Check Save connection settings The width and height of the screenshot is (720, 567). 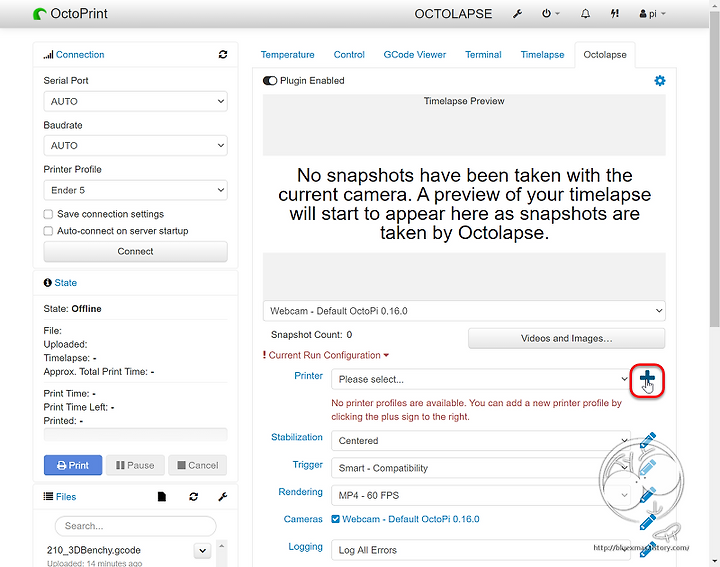(x=48, y=214)
